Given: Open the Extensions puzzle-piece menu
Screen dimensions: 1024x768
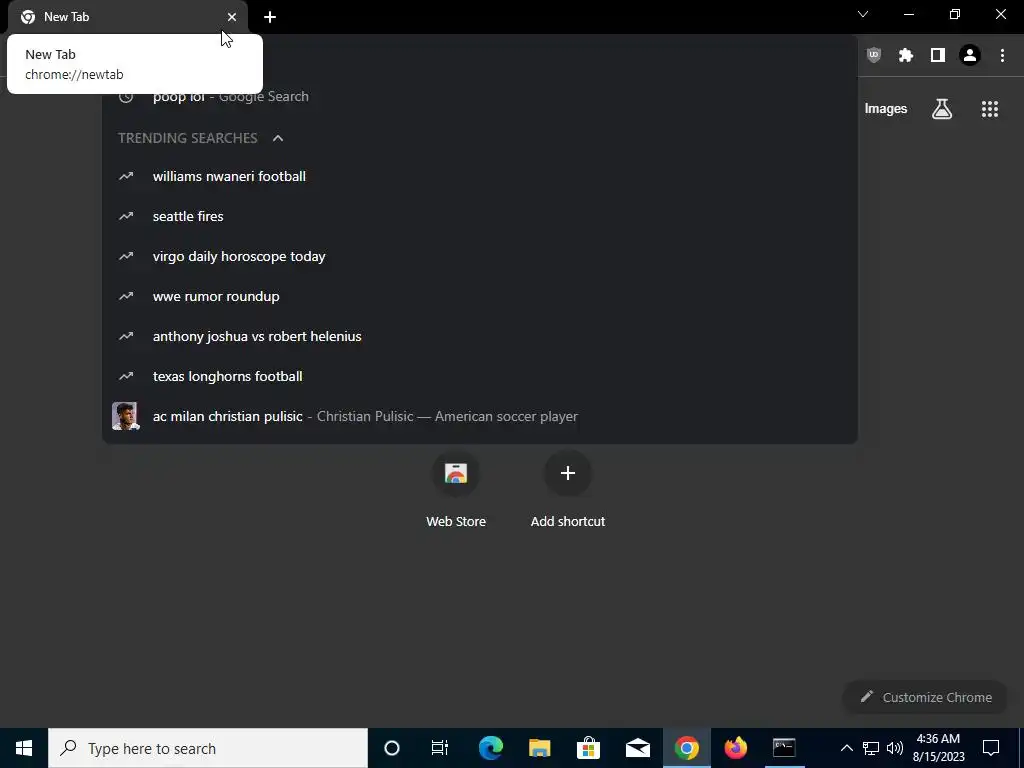Looking at the screenshot, I should pos(905,56).
